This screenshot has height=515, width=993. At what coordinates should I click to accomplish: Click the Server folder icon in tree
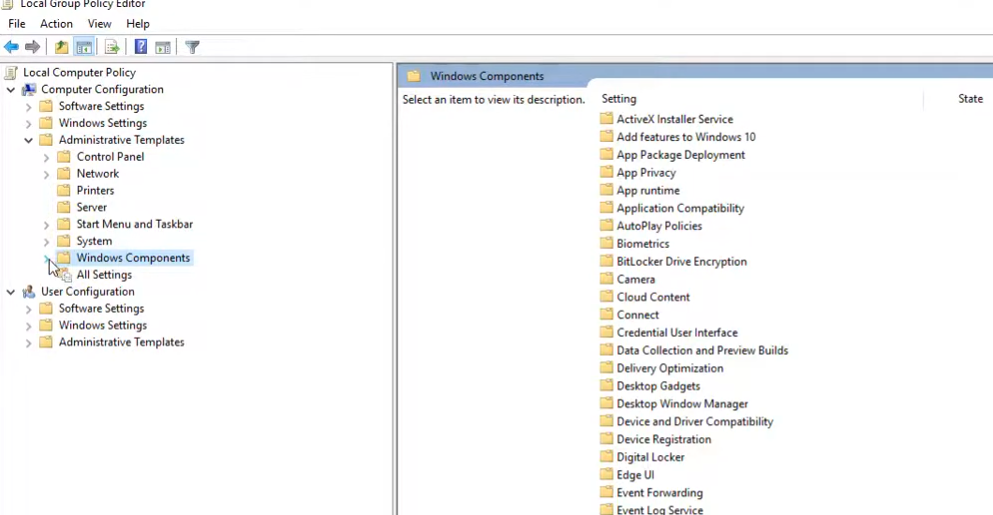(x=64, y=207)
